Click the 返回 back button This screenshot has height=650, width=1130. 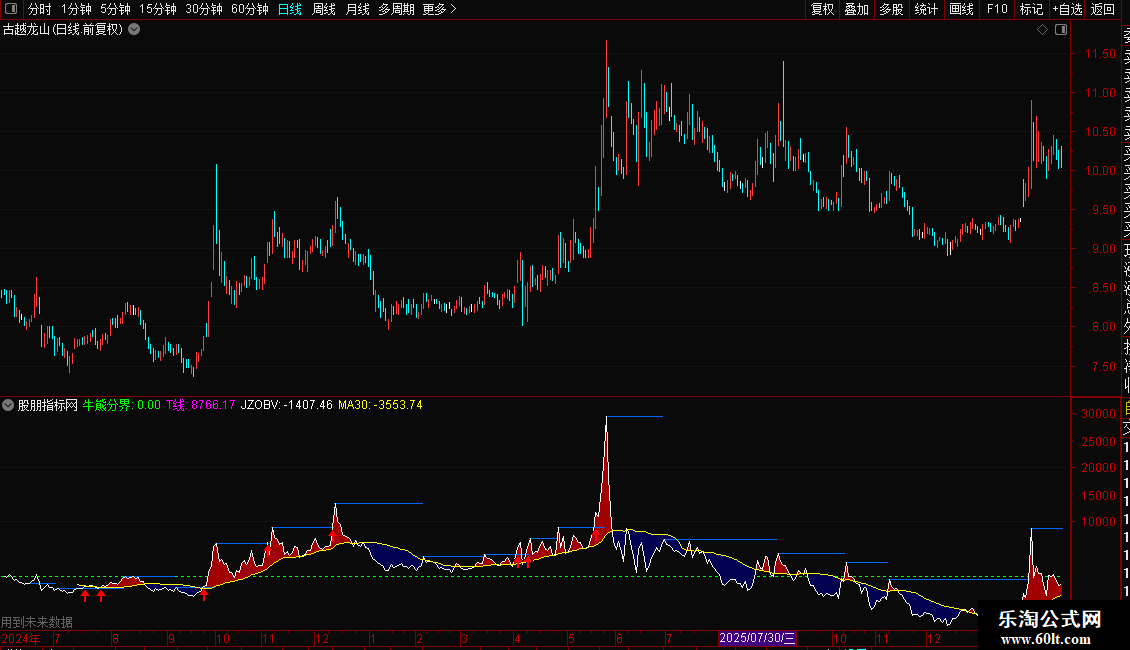[x=1103, y=9]
